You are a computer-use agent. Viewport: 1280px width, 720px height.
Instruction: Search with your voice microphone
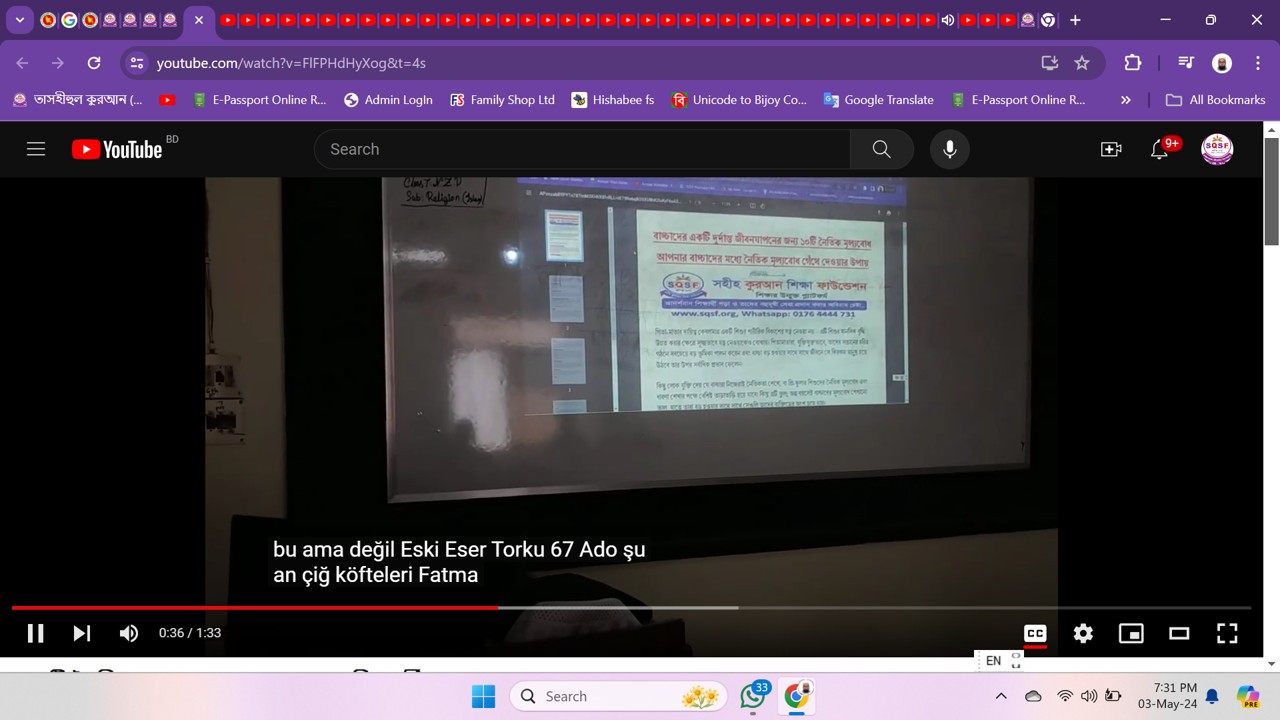(950, 149)
